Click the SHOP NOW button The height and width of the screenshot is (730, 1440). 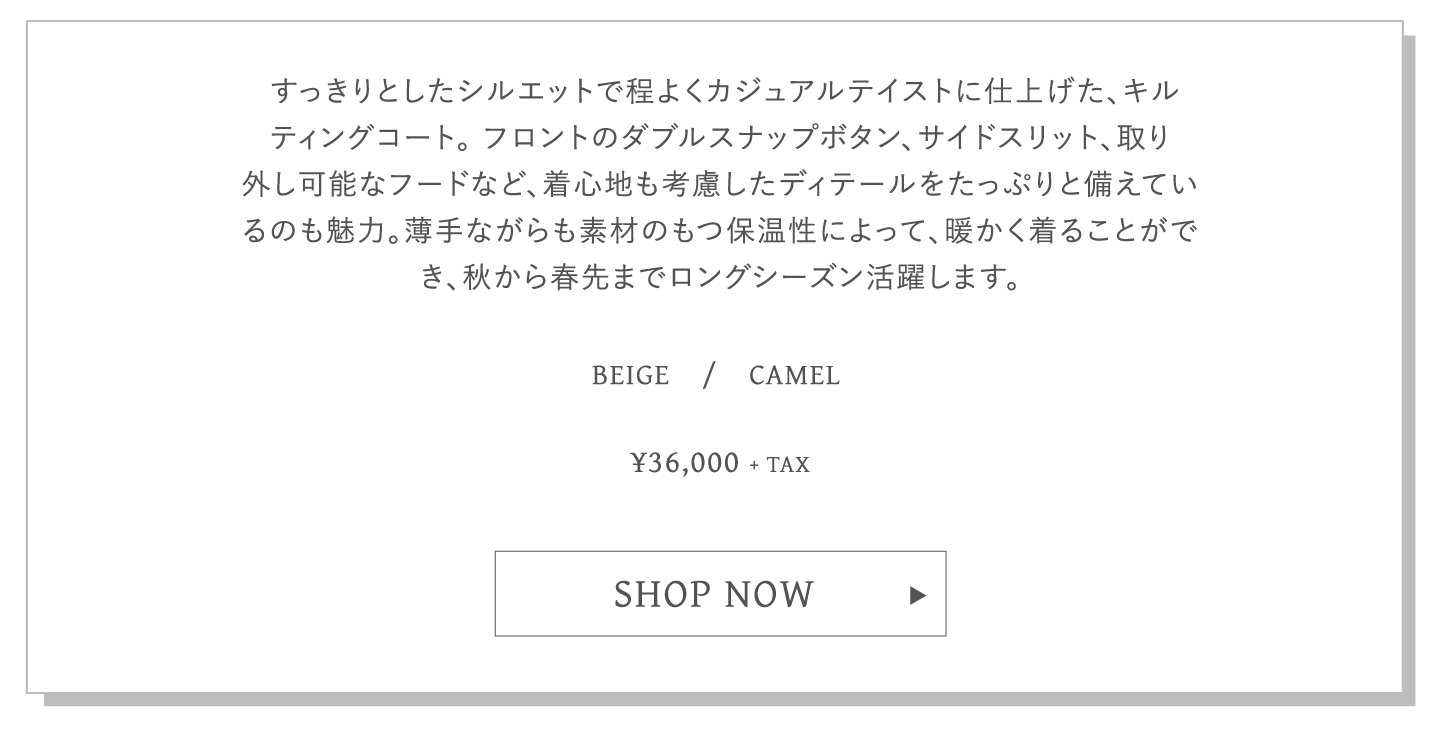tap(720, 594)
